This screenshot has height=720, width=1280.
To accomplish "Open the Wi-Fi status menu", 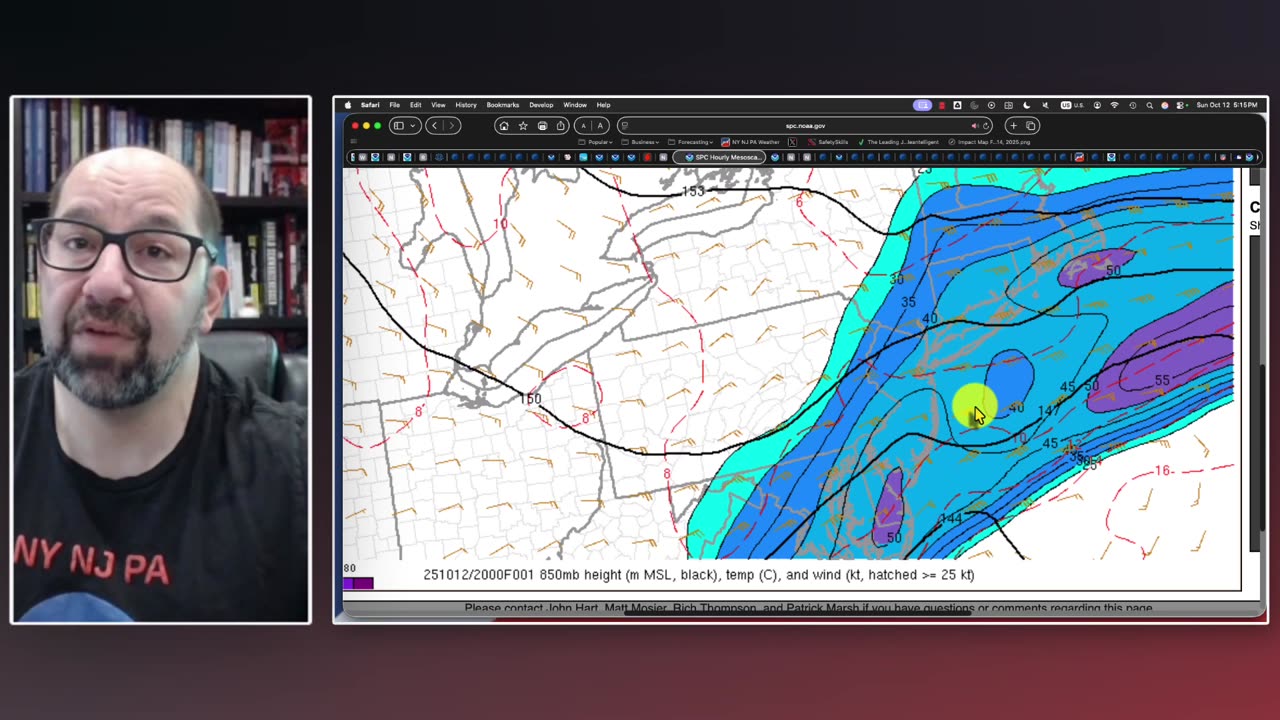I will [x=1114, y=105].
